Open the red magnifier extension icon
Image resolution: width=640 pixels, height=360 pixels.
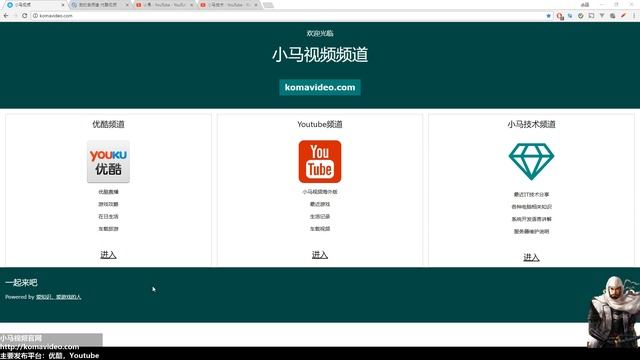560,16
